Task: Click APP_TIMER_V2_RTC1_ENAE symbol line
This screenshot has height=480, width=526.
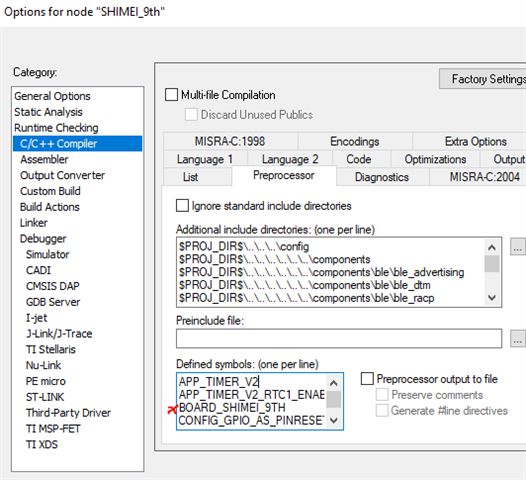Action: [252, 395]
